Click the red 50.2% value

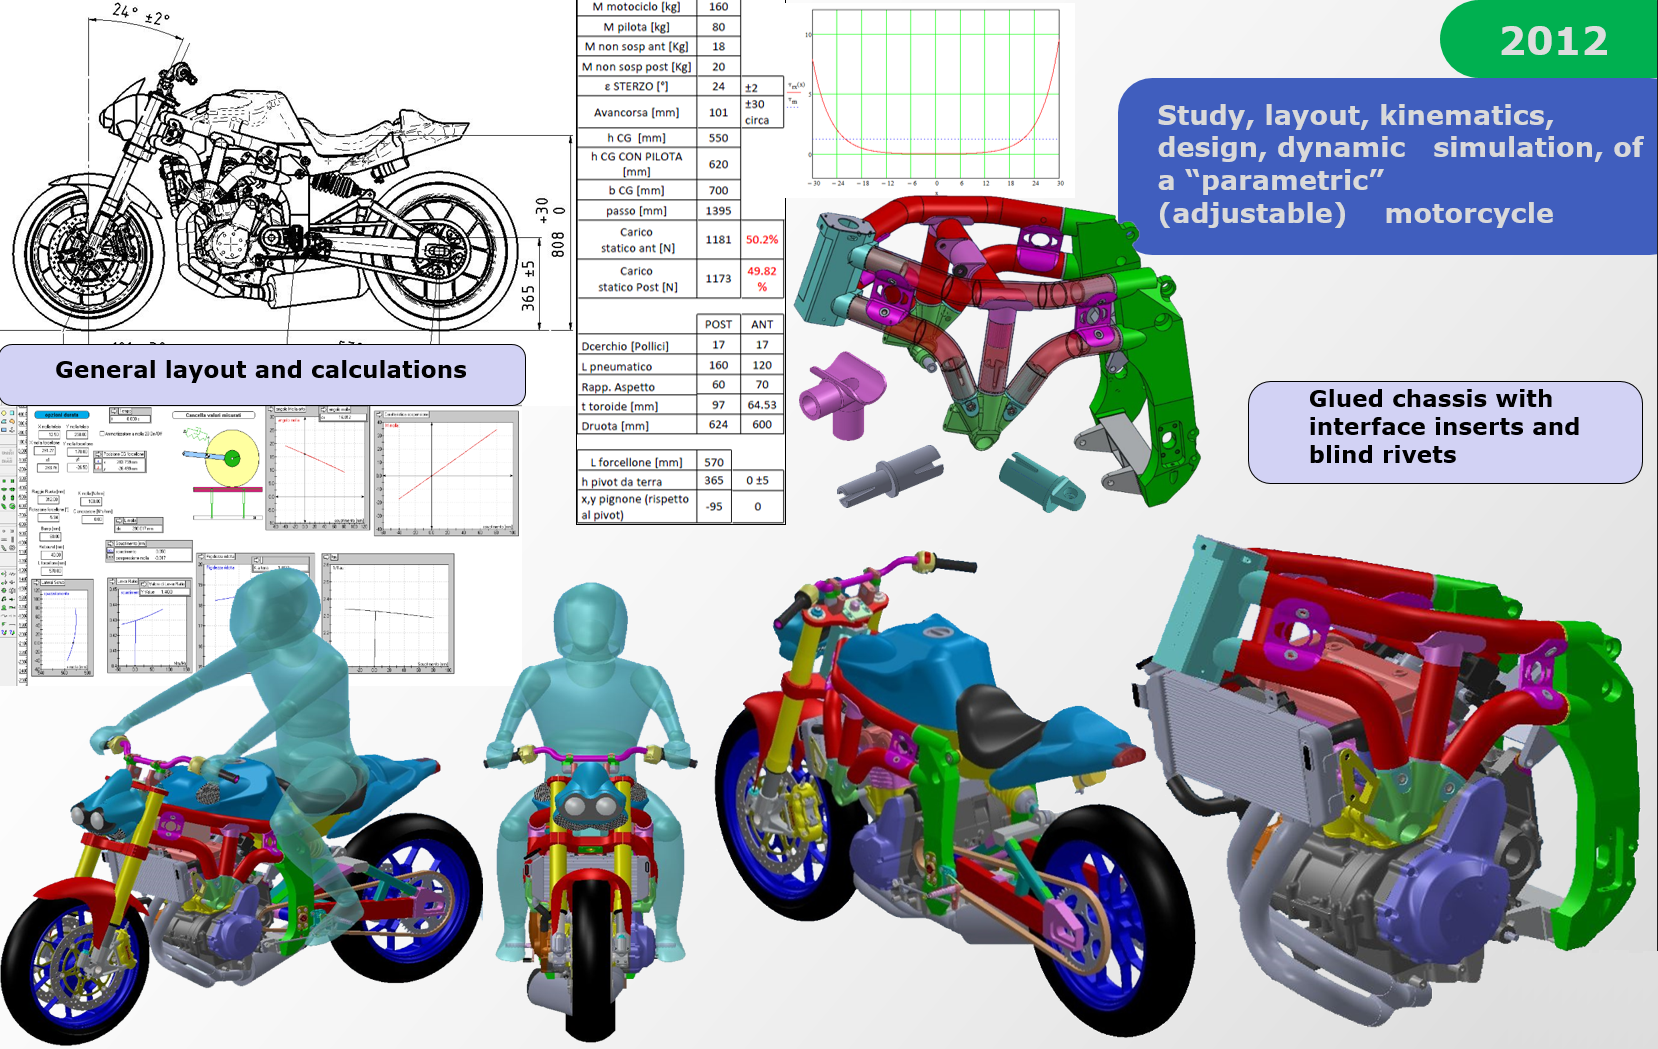click(x=762, y=240)
